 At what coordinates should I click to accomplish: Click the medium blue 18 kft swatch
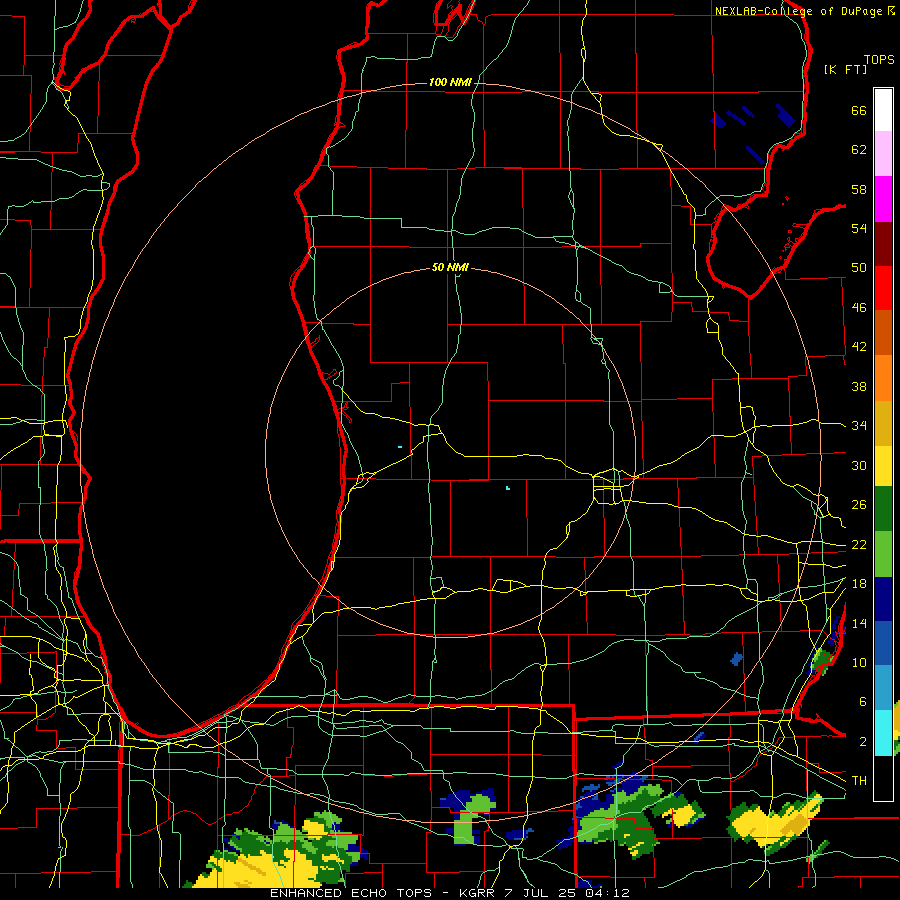pos(883,643)
